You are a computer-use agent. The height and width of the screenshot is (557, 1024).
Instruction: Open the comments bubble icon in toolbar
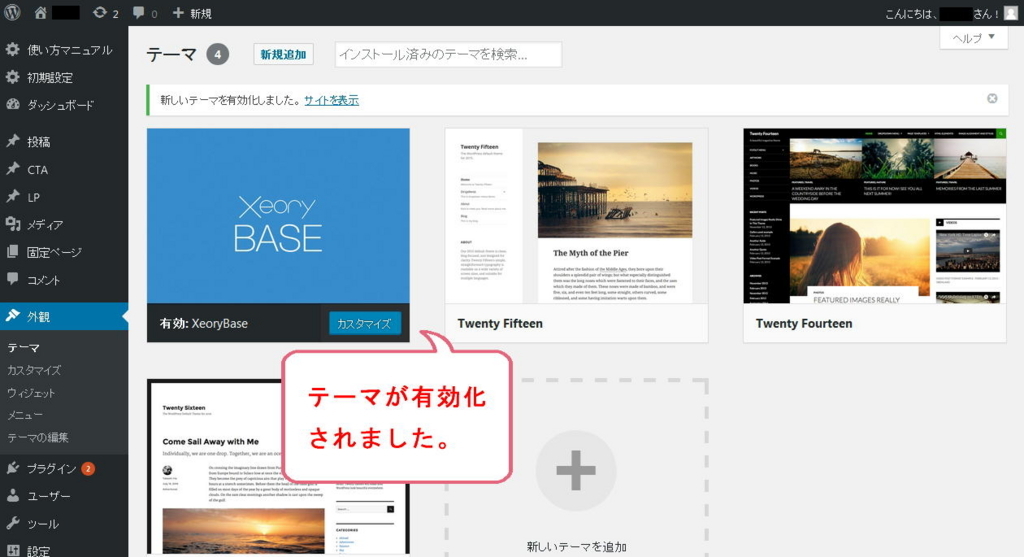(138, 12)
